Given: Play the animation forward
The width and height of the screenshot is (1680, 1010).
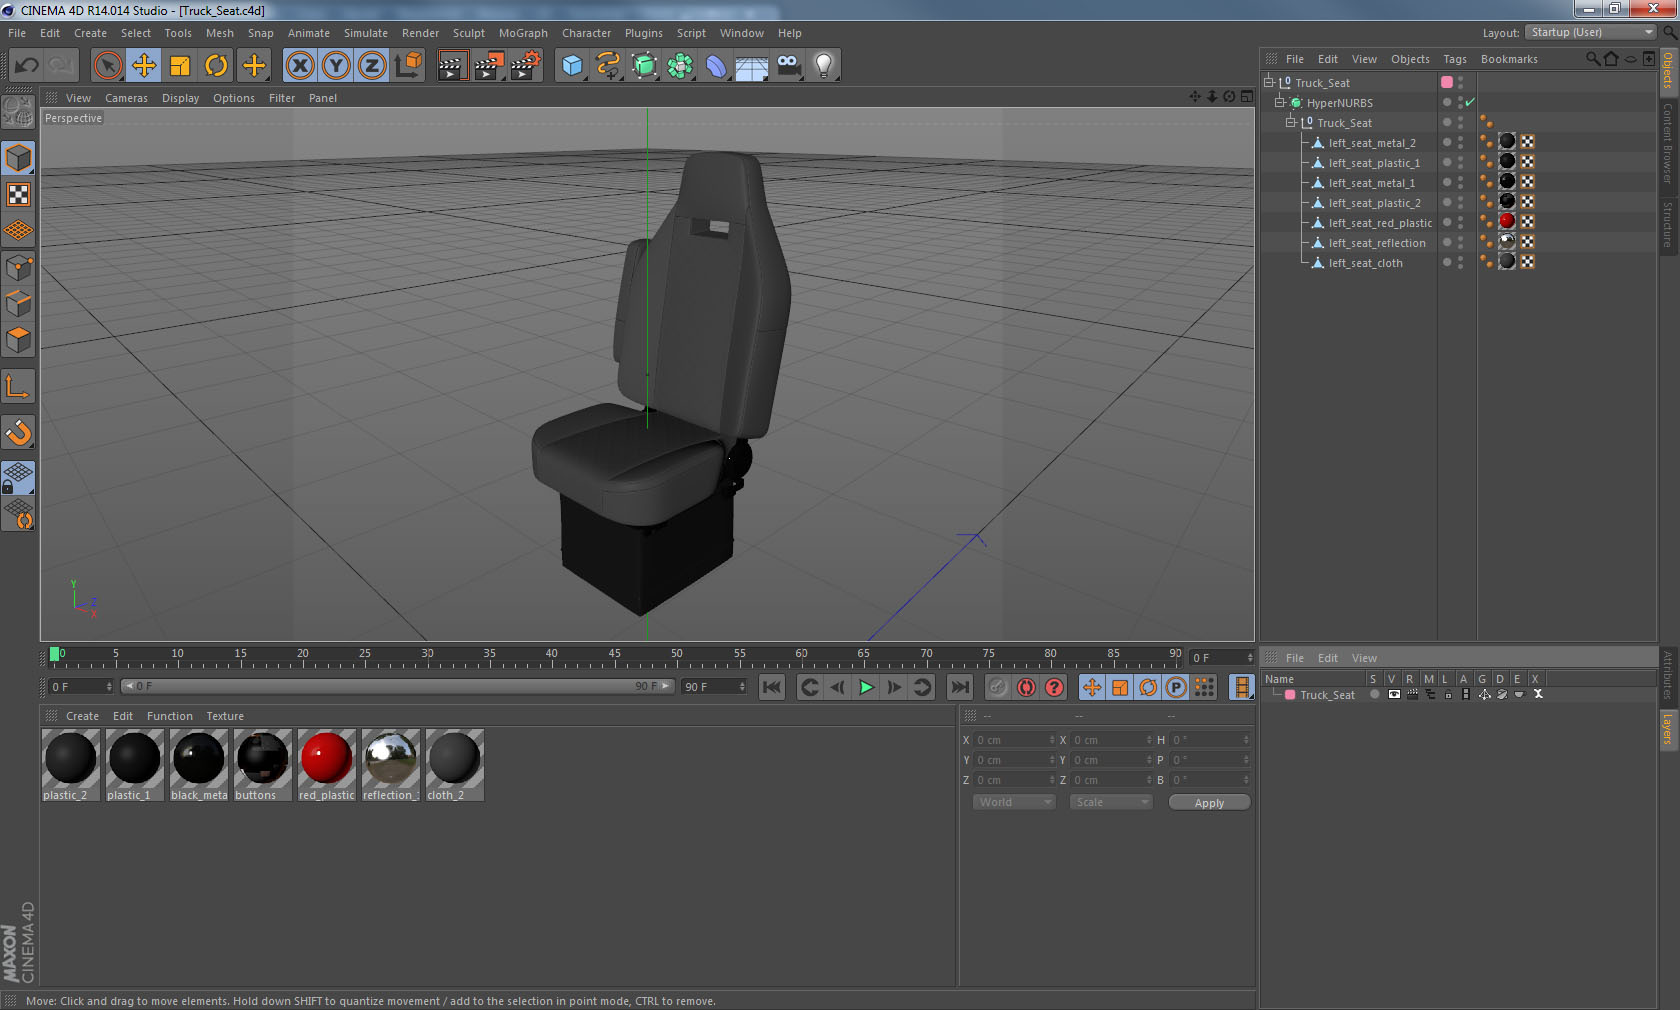Looking at the screenshot, I should click(x=866, y=687).
